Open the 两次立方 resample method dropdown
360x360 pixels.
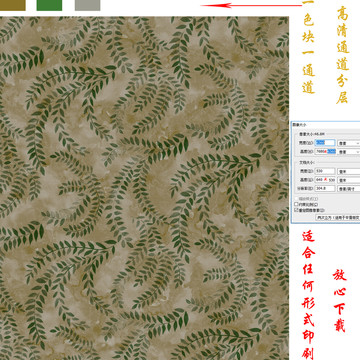(338, 218)
